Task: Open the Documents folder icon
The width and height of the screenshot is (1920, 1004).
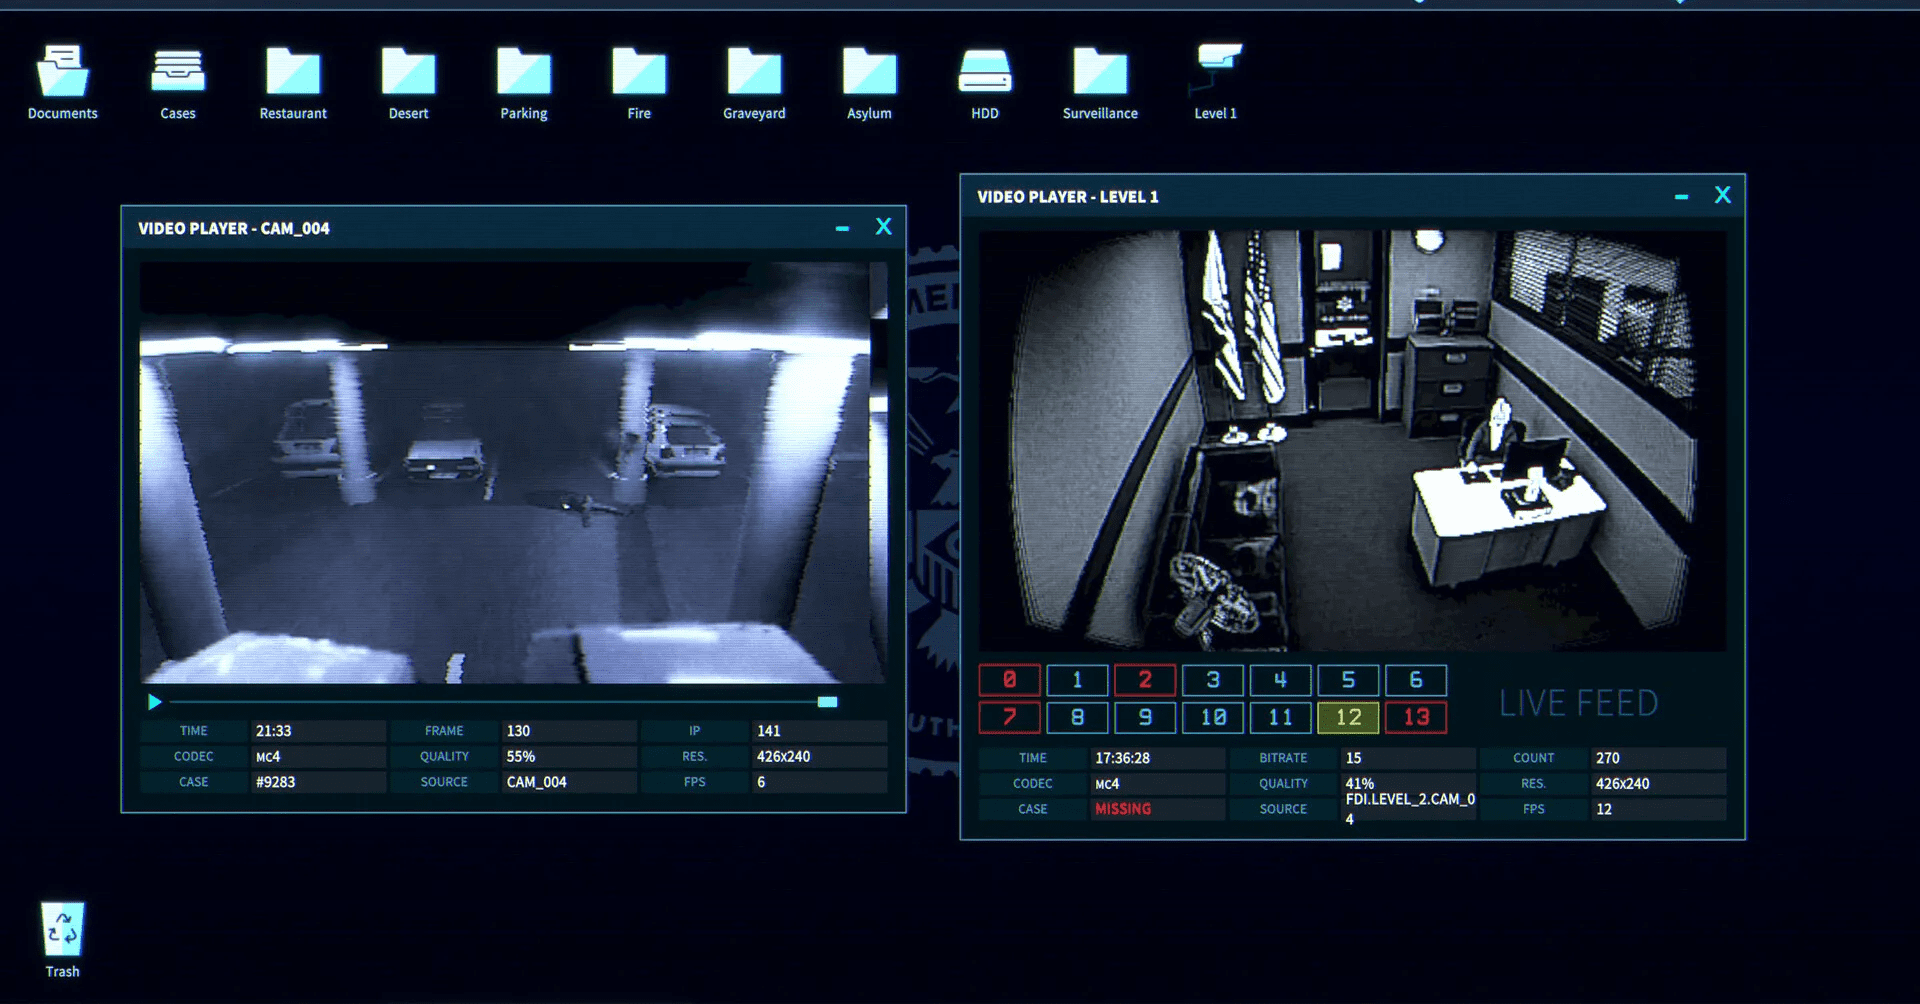Action: (63, 72)
